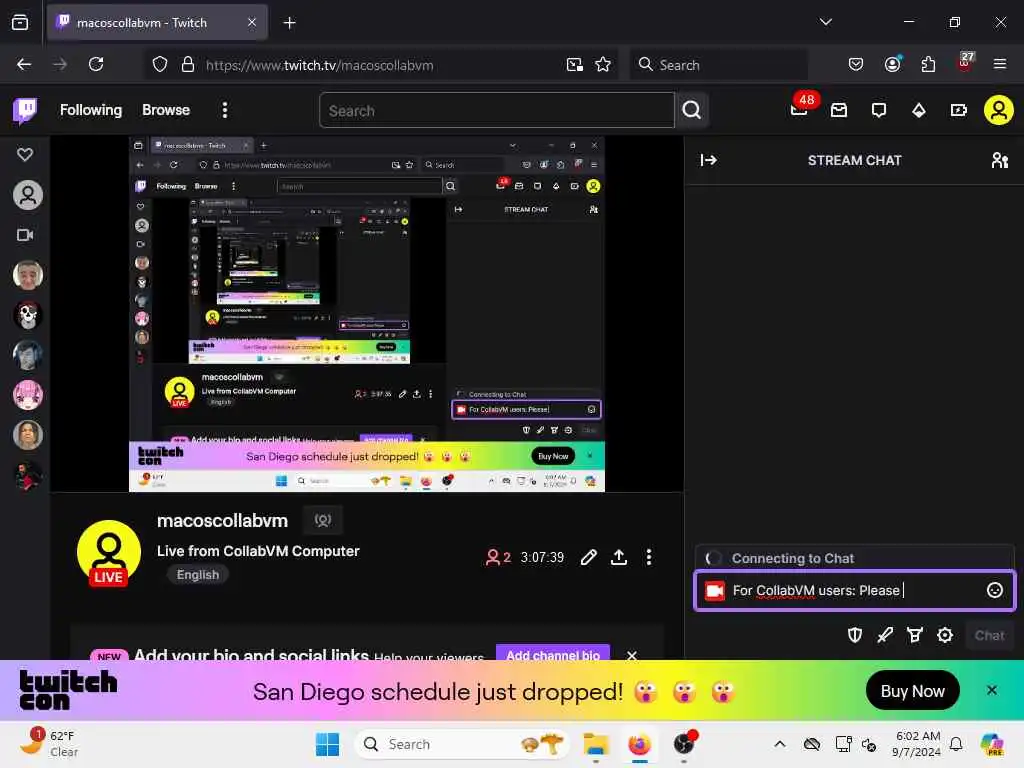Open the chat community users icon

click(999, 160)
